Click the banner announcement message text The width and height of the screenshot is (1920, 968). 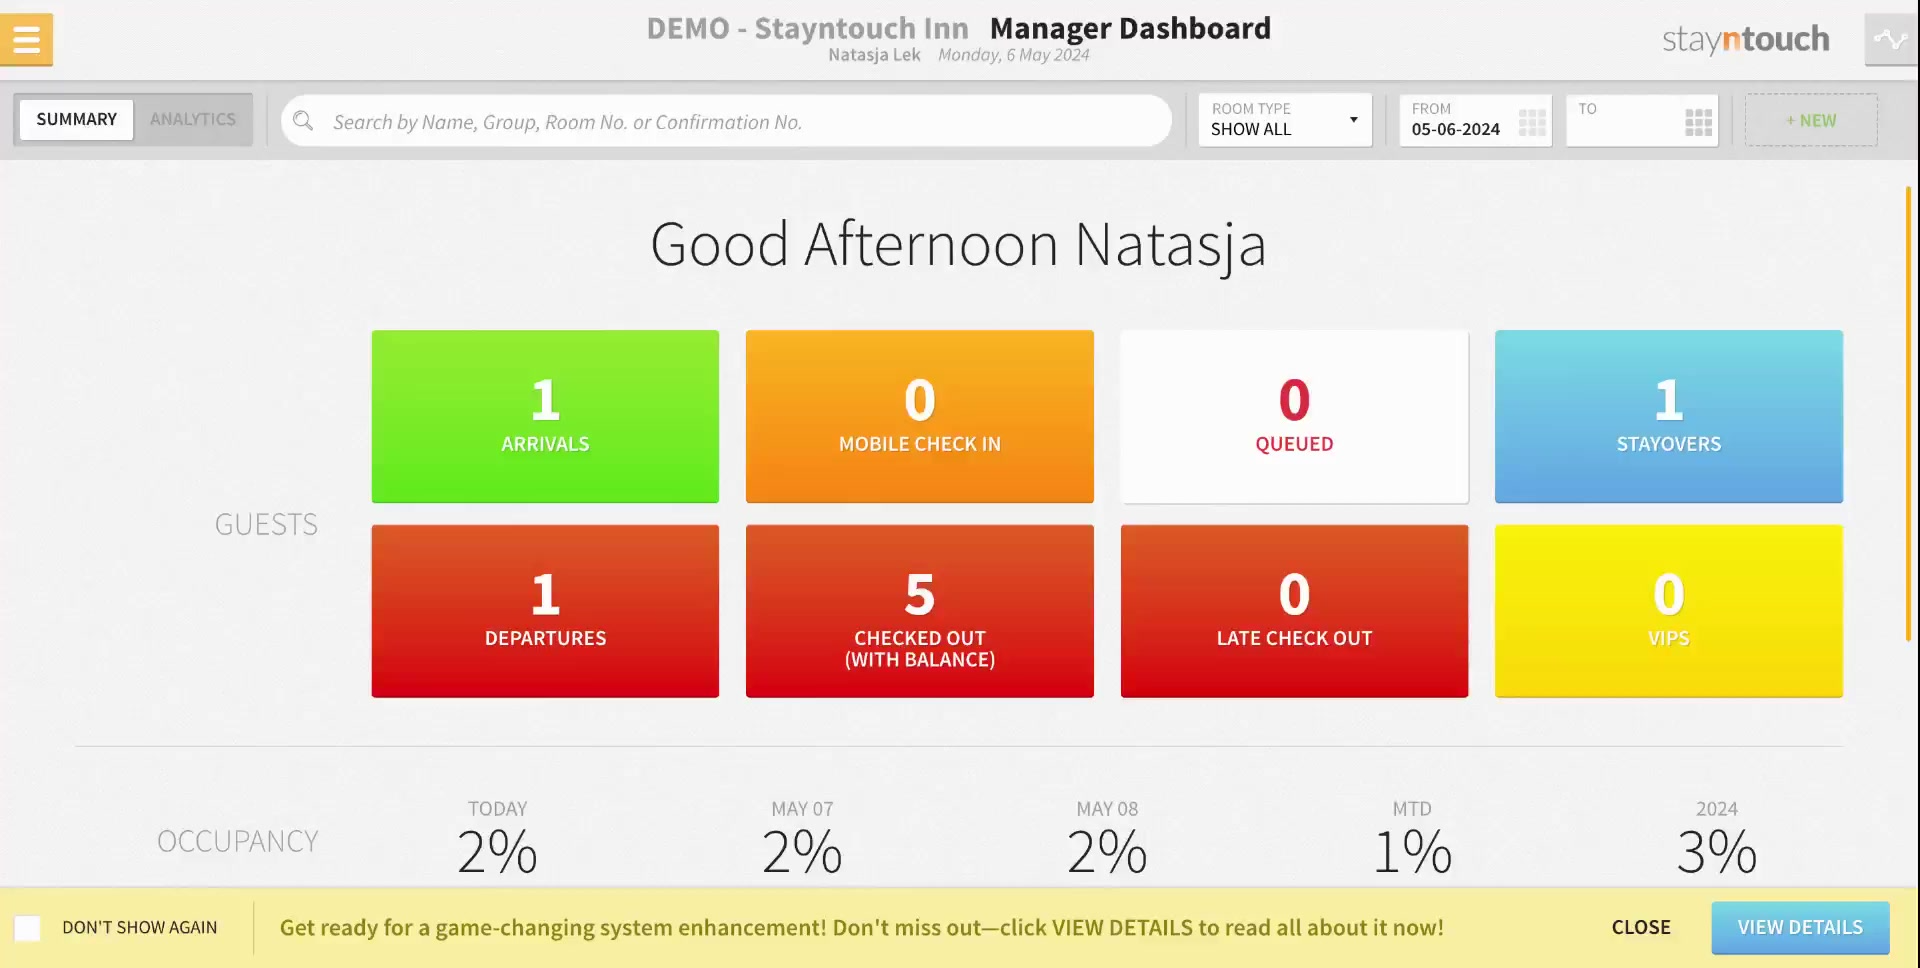861,927
